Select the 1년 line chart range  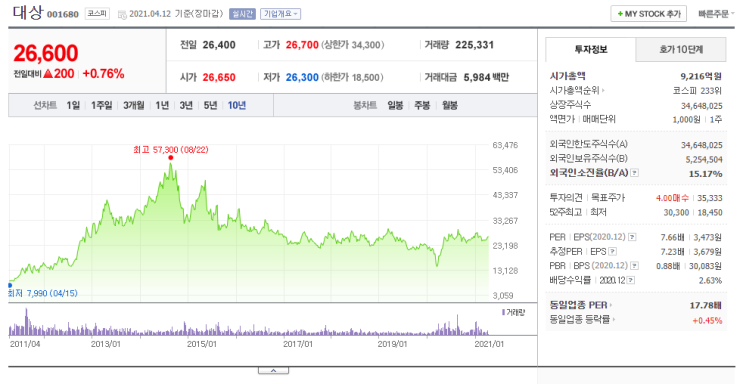pyautogui.click(x=162, y=105)
